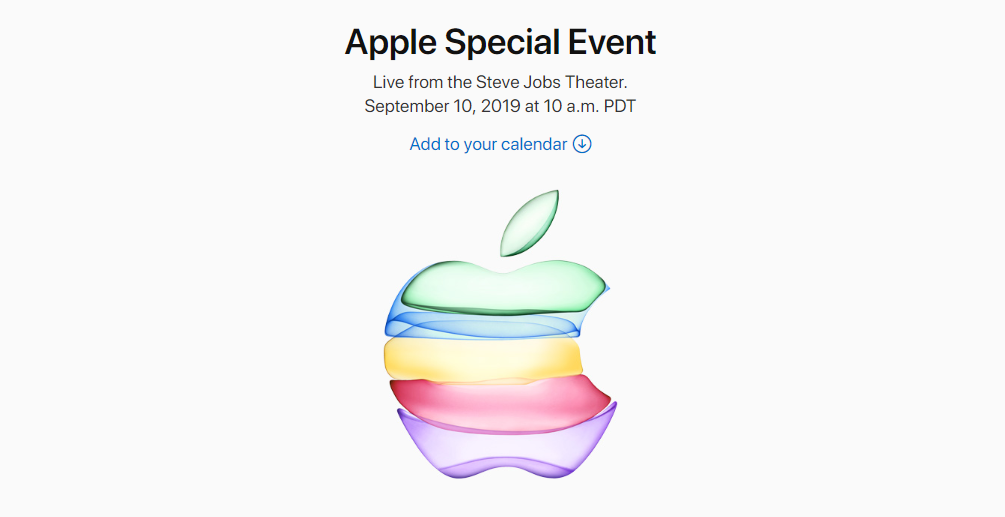Click the pink-red layer of the Apple logo
This screenshot has width=1005, height=517.
(x=500, y=402)
